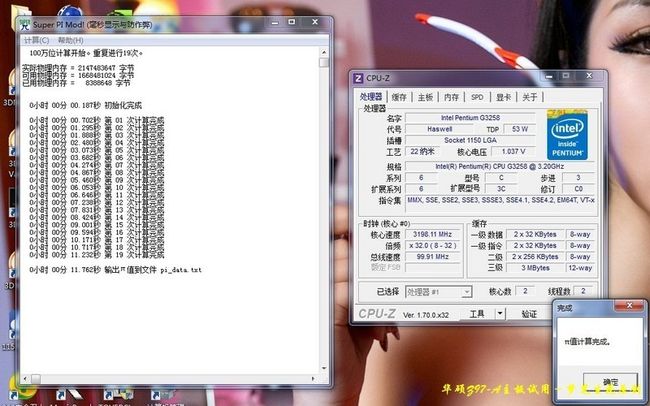Click the 实际物理内存 memory line

point(78,68)
